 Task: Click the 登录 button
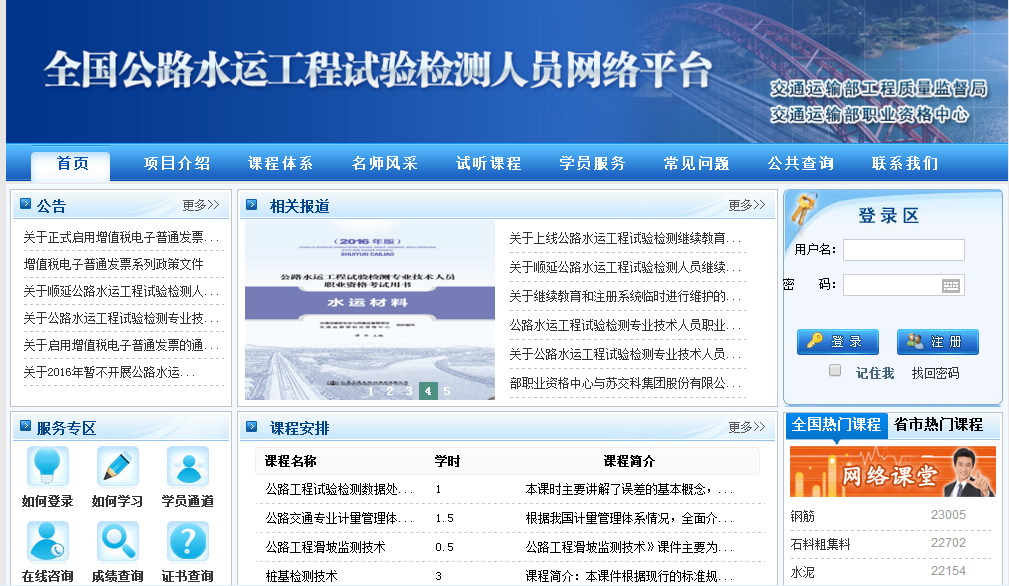pyautogui.click(x=837, y=342)
